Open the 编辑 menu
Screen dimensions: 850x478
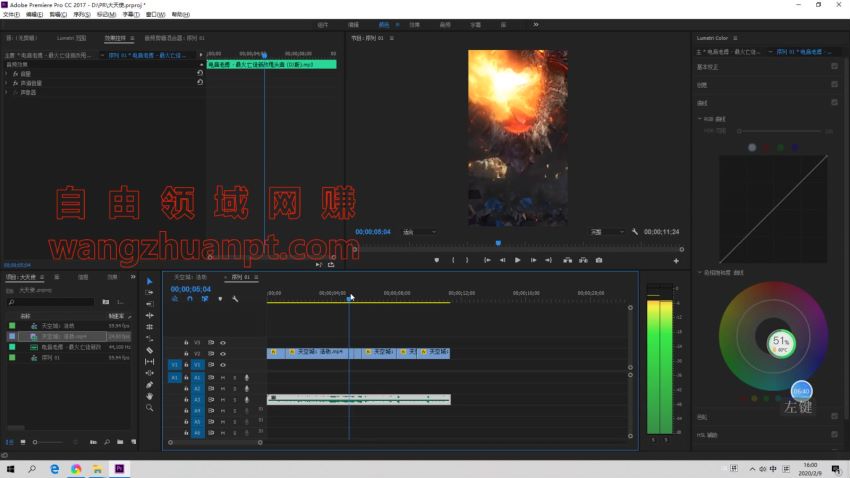[34, 15]
